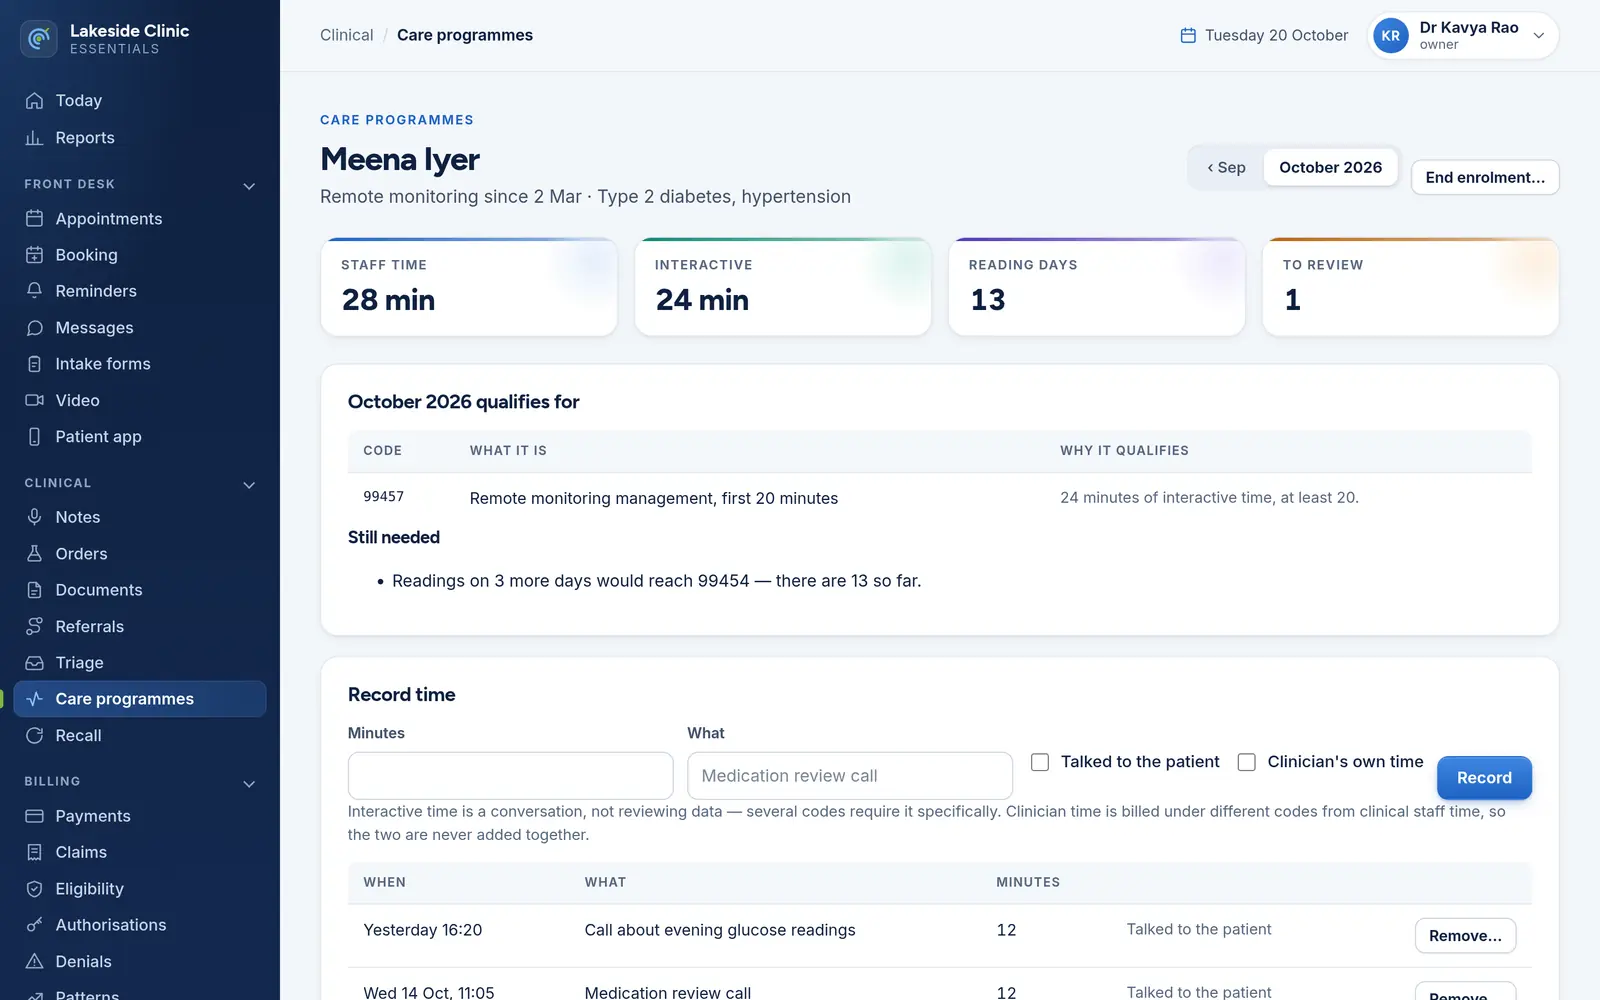This screenshot has width=1600, height=1000.
Task: Open the Denials warning icon
Action: (35, 962)
